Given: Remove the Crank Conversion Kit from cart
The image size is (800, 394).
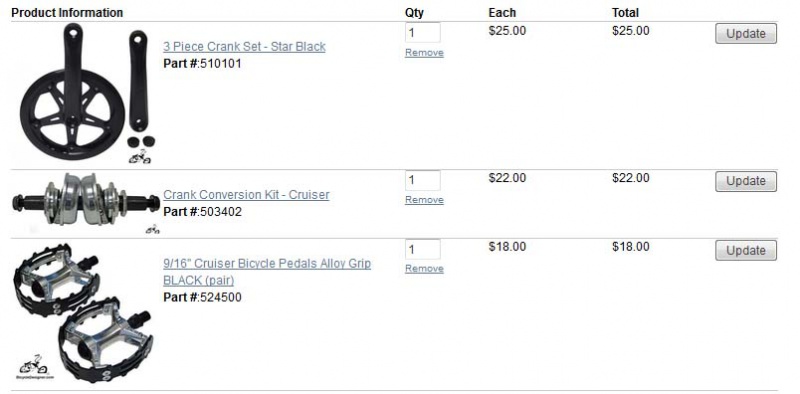Looking at the screenshot, I should click(424, 200).
